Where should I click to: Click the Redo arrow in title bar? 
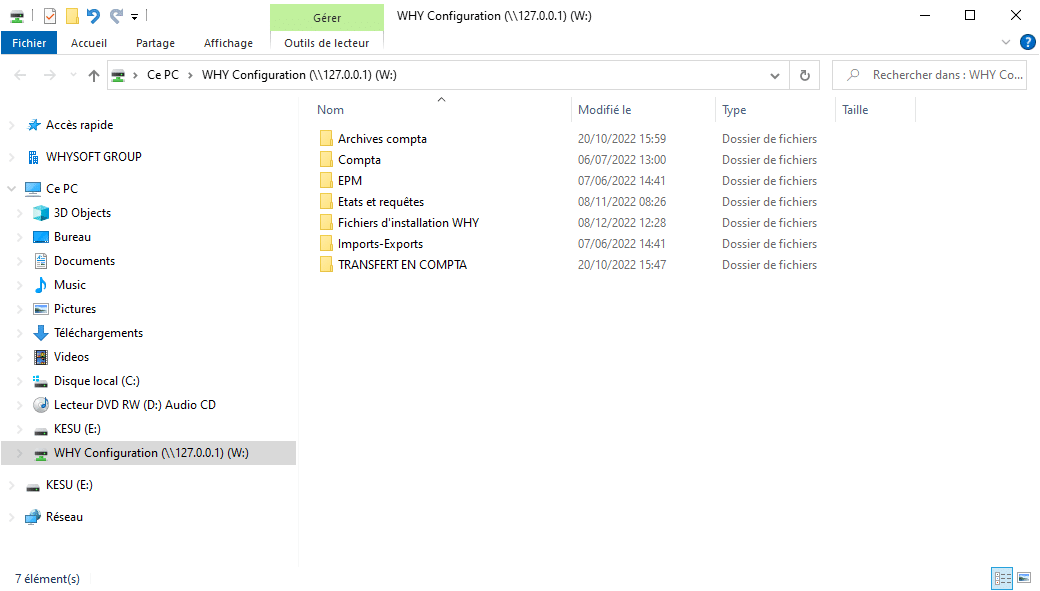[x=116, y=16]
